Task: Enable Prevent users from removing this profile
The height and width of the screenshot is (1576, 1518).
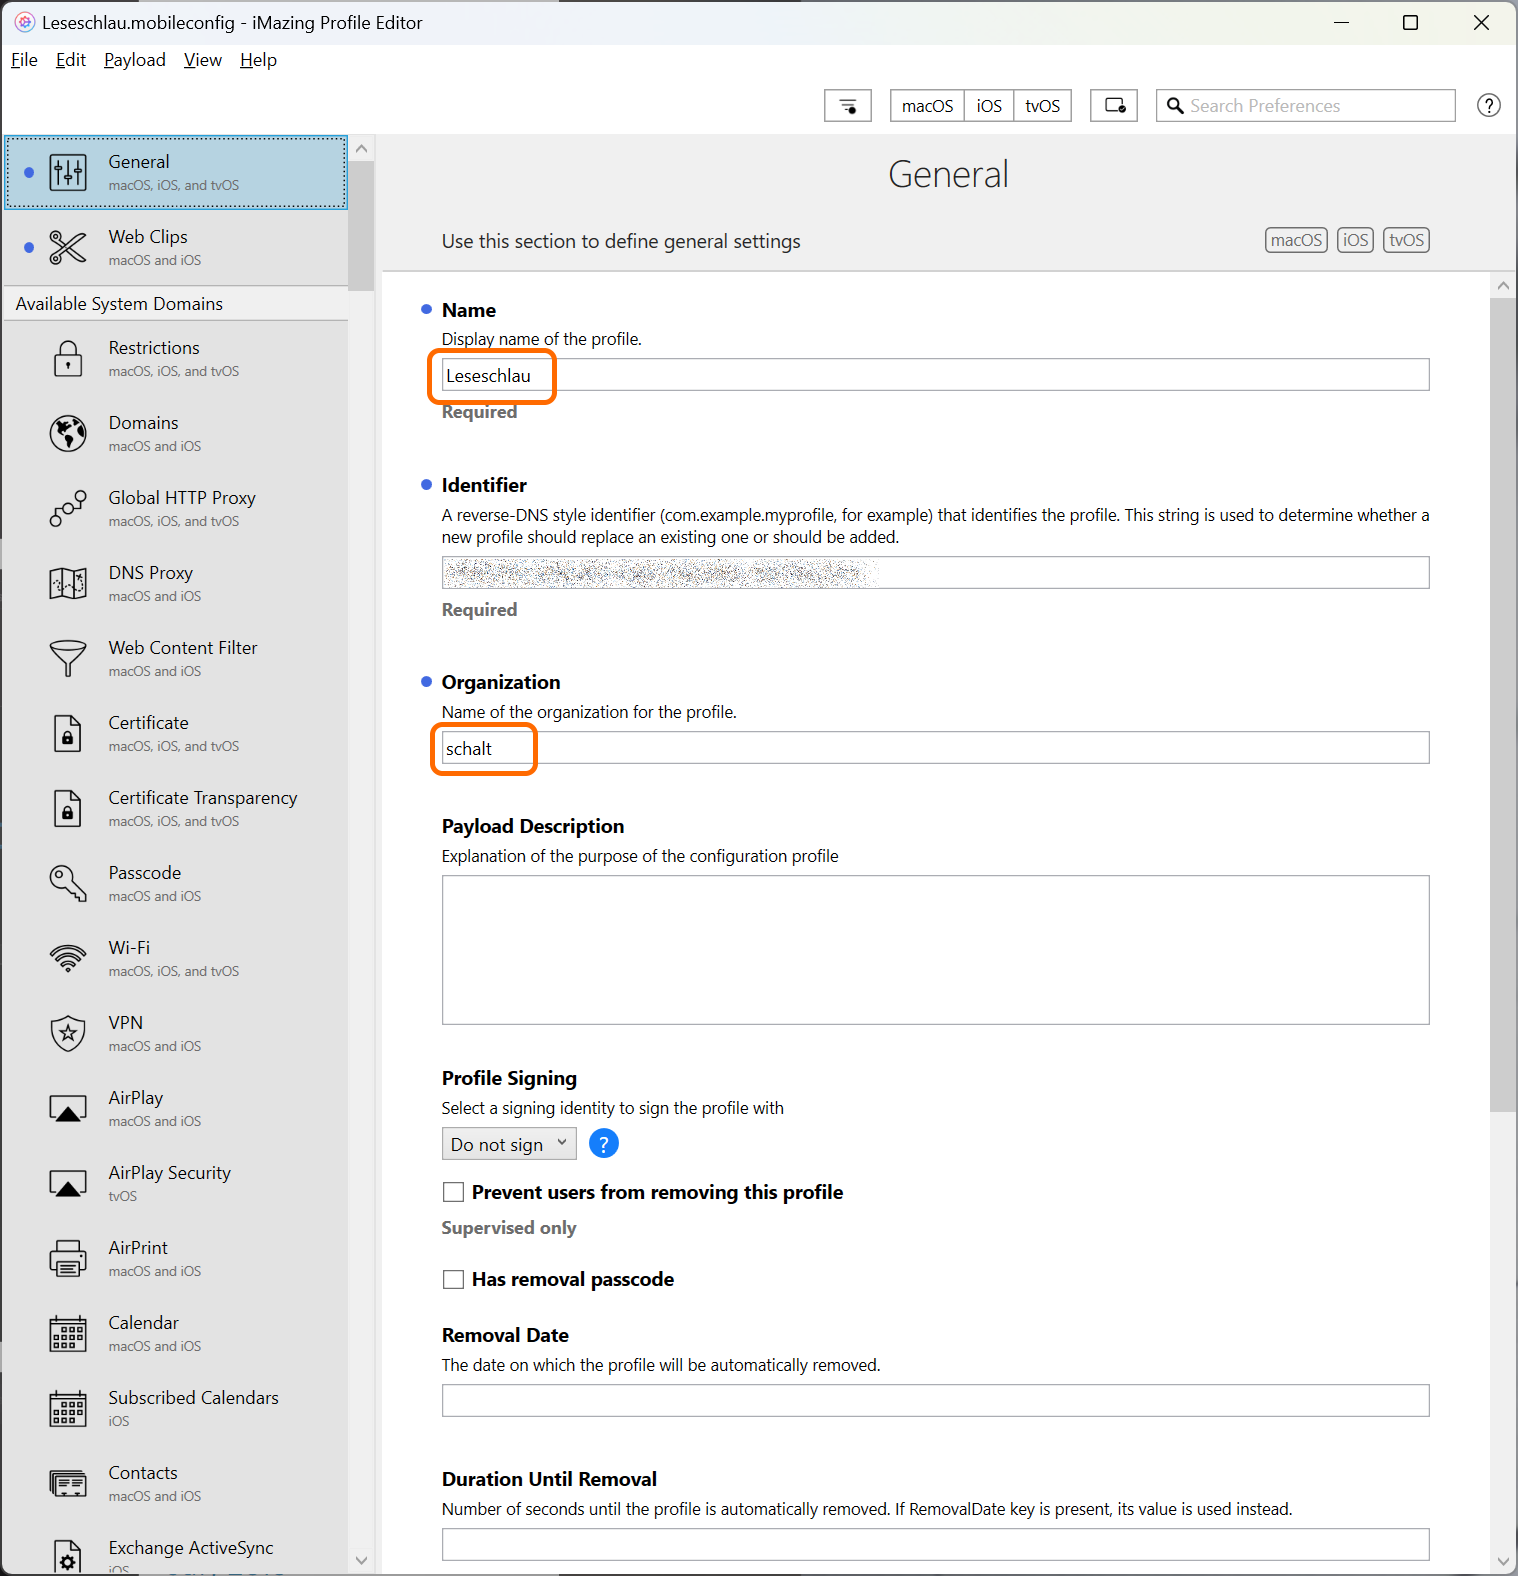Action: pos(454,1192)
